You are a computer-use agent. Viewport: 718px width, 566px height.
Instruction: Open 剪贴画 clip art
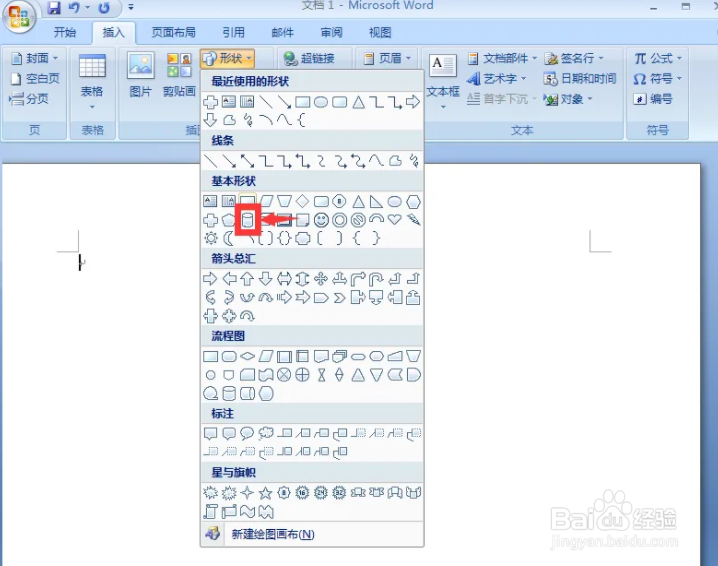pos(179,75)
